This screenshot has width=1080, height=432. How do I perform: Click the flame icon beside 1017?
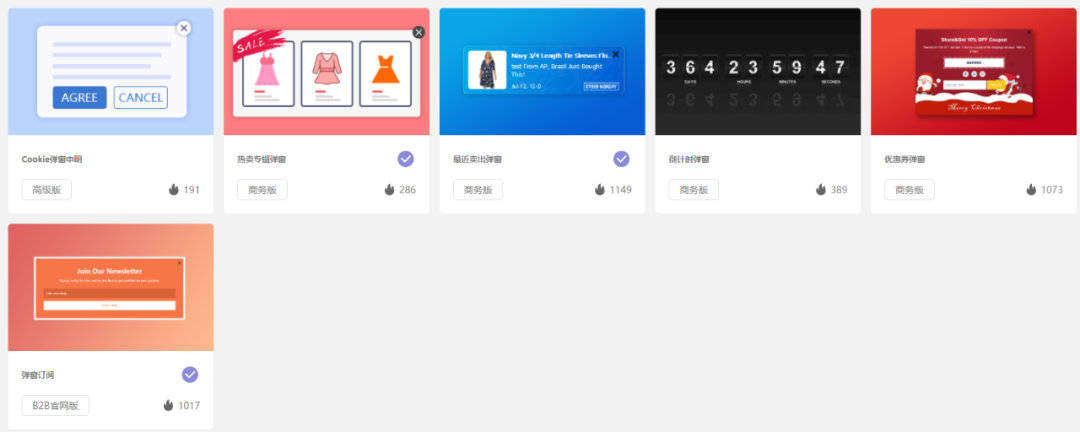pyautogui.click(x=169, y=405)
